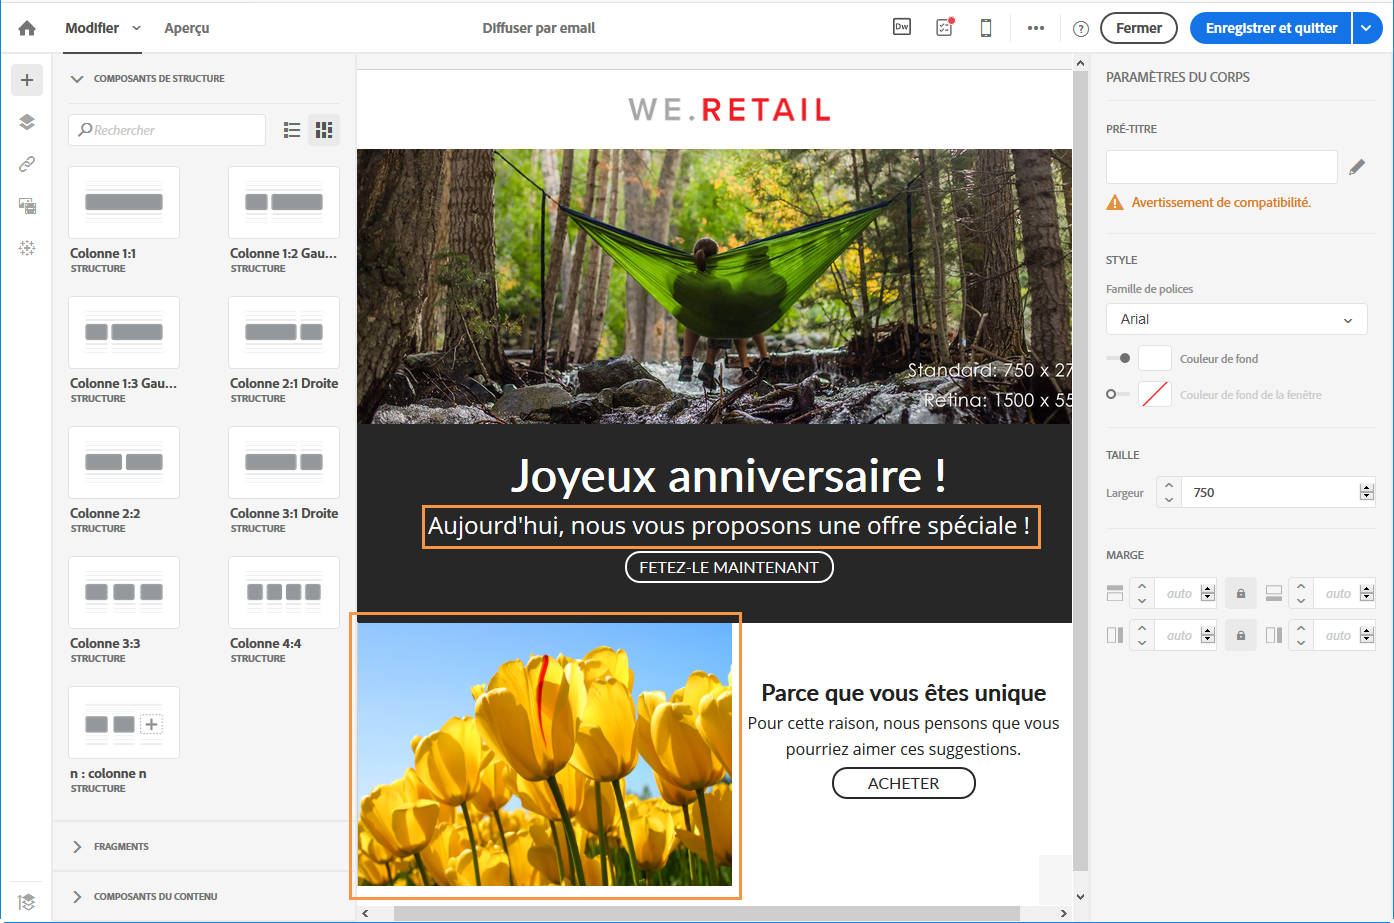Open the Famille de polices Arial dropdown
Image resolution: width=1394 pixels, height=923 pixels.
click(1236, 319)
